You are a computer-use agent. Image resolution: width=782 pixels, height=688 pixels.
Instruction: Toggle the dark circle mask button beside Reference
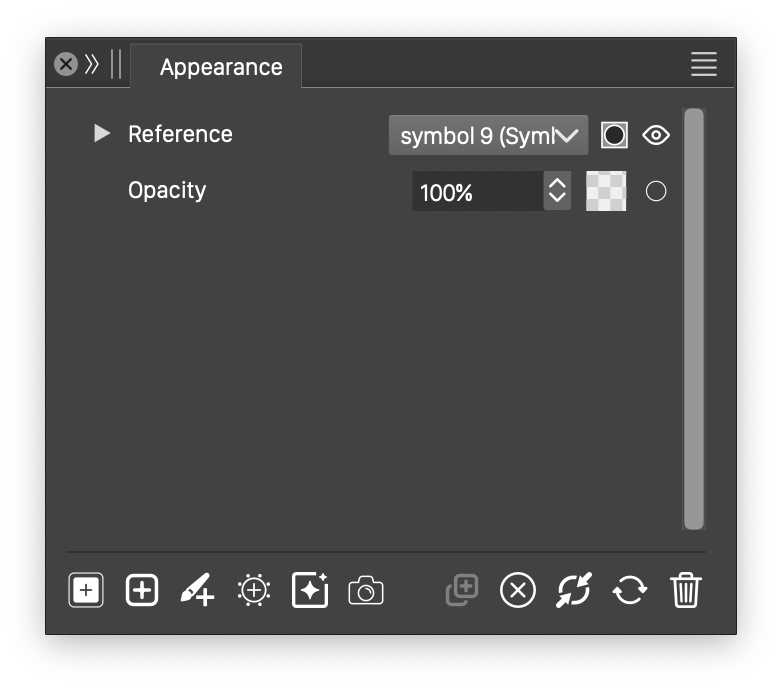click(x=614, y=135)
